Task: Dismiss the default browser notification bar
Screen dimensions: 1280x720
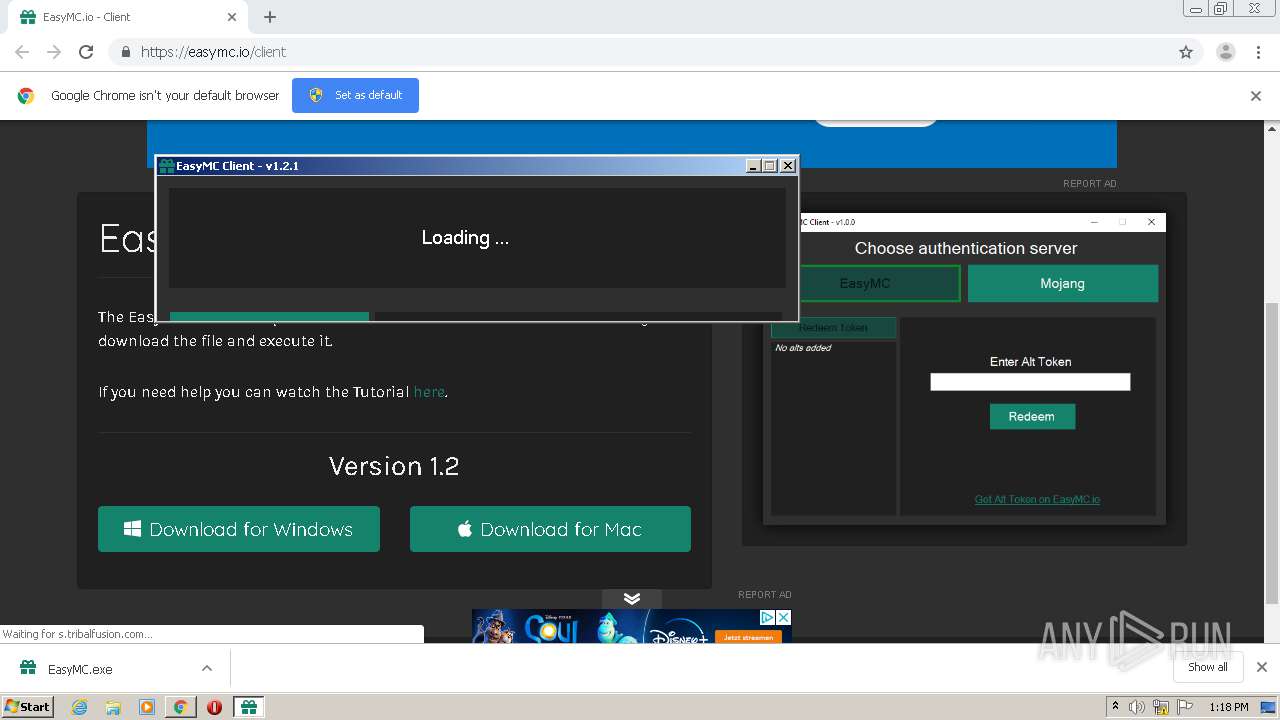Action: 1256,96
